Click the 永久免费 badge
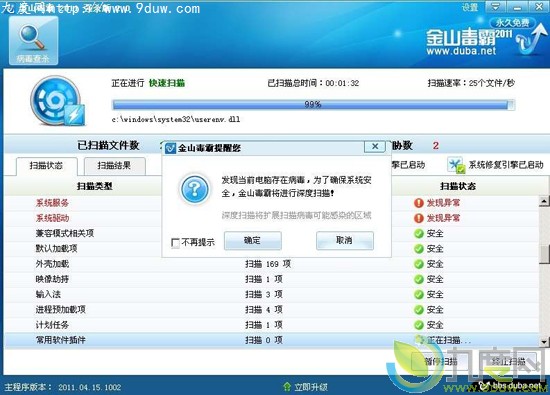Viewport: 550px width, 395px height. [512, 23]
